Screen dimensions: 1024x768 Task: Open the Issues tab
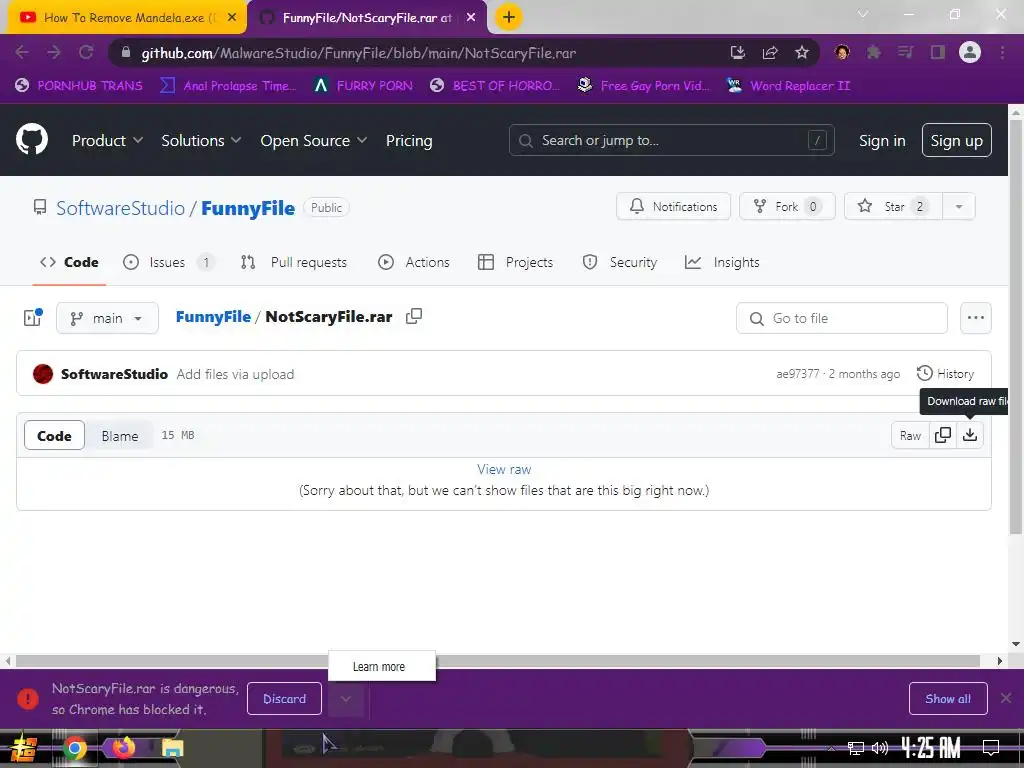(x=168, y=262)
